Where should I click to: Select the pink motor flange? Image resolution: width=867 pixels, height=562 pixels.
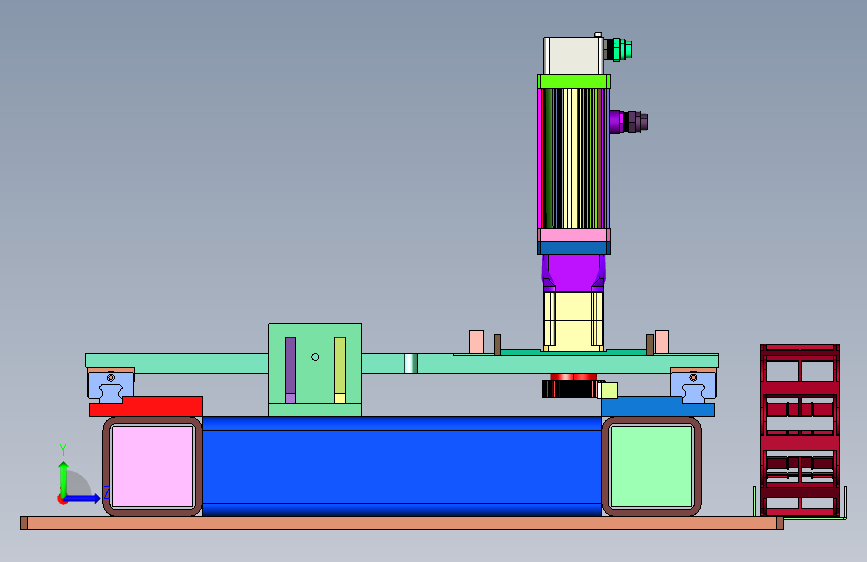(574, 235)
